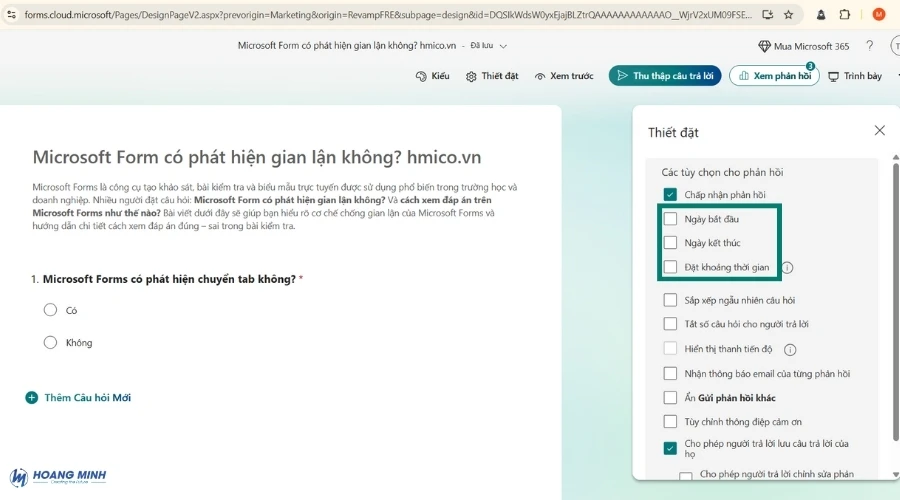Screen dimensions: 900x500
Task: Check Ẩn Gửi phản hồi khác option
Action: (670, 397)
